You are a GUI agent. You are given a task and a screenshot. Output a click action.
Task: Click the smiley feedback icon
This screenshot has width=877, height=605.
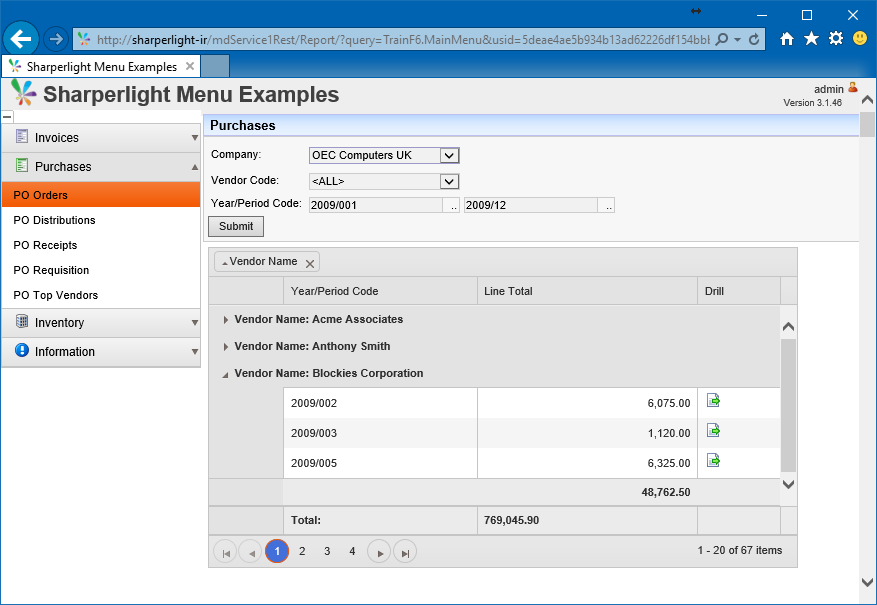point(860,39)
